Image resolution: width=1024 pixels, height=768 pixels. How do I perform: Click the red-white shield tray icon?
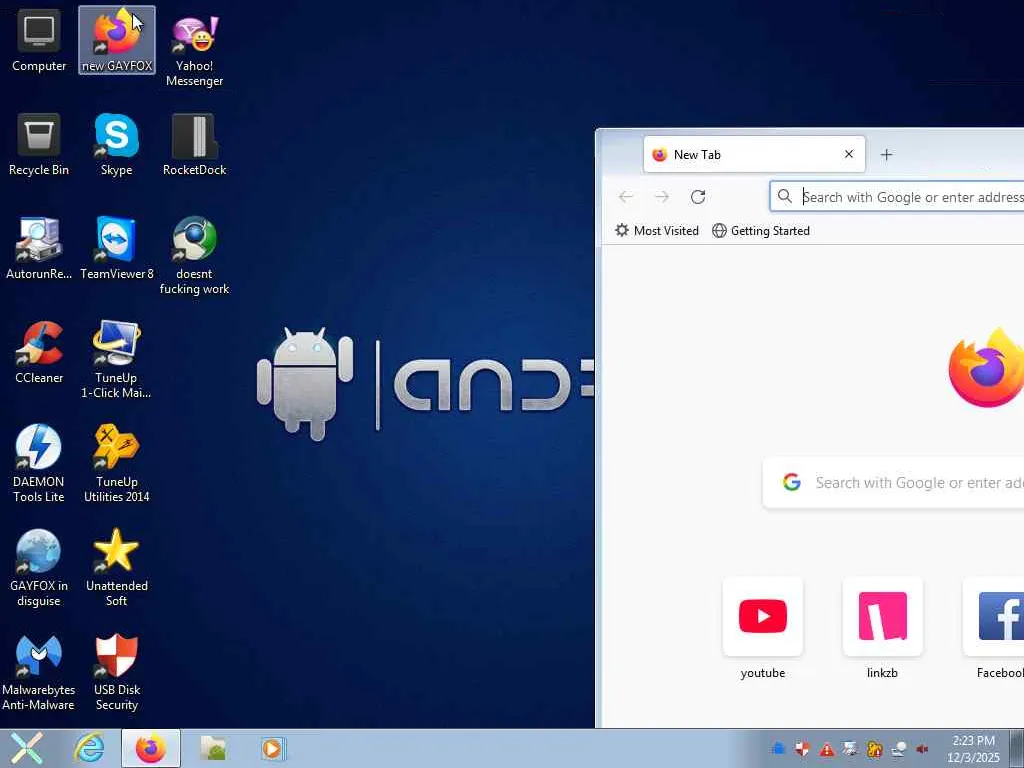coord(803,749)
